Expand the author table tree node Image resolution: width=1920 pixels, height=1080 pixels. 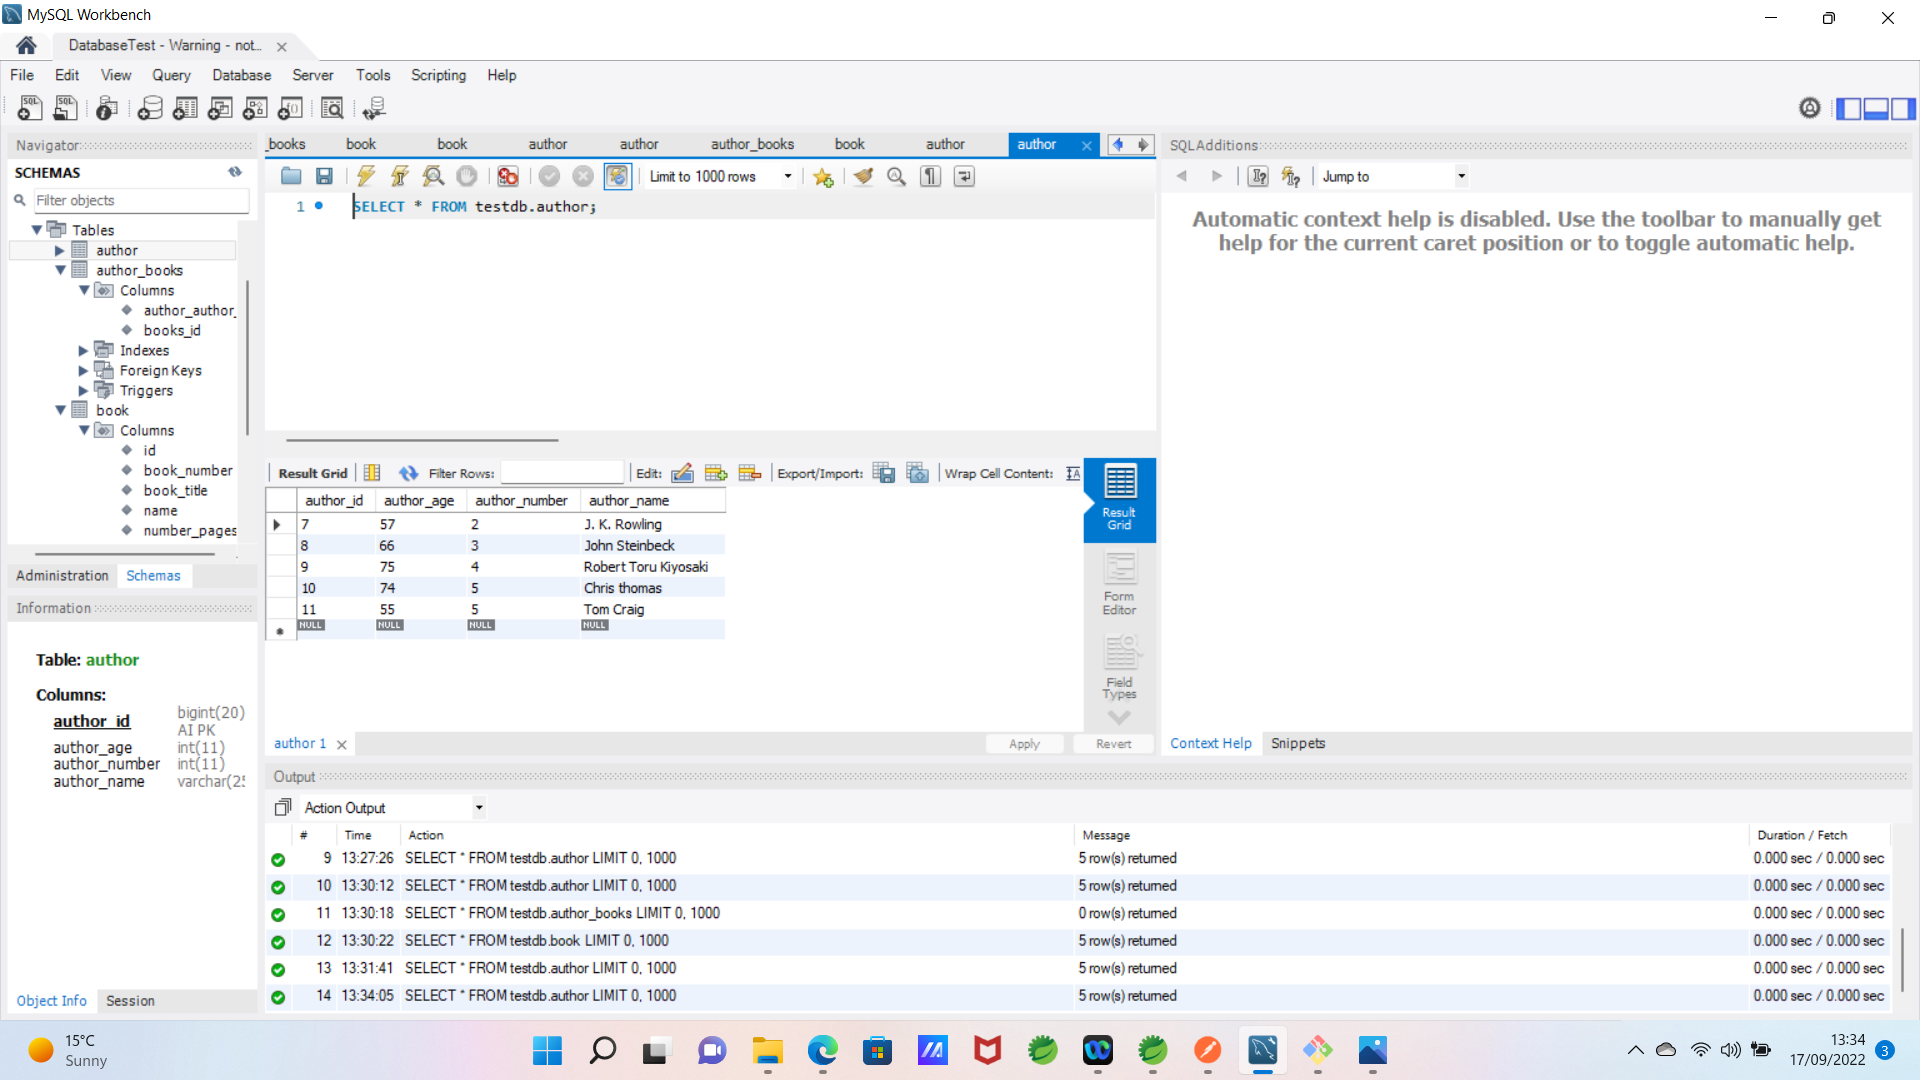(x=59, y=251)
